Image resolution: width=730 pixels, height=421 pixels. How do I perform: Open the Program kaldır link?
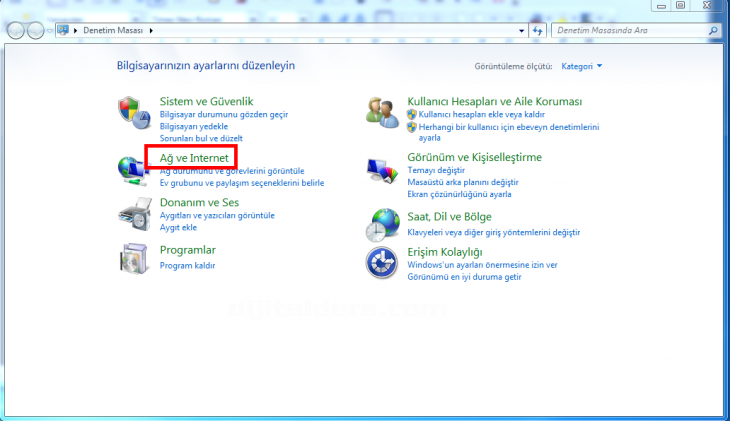187,265
